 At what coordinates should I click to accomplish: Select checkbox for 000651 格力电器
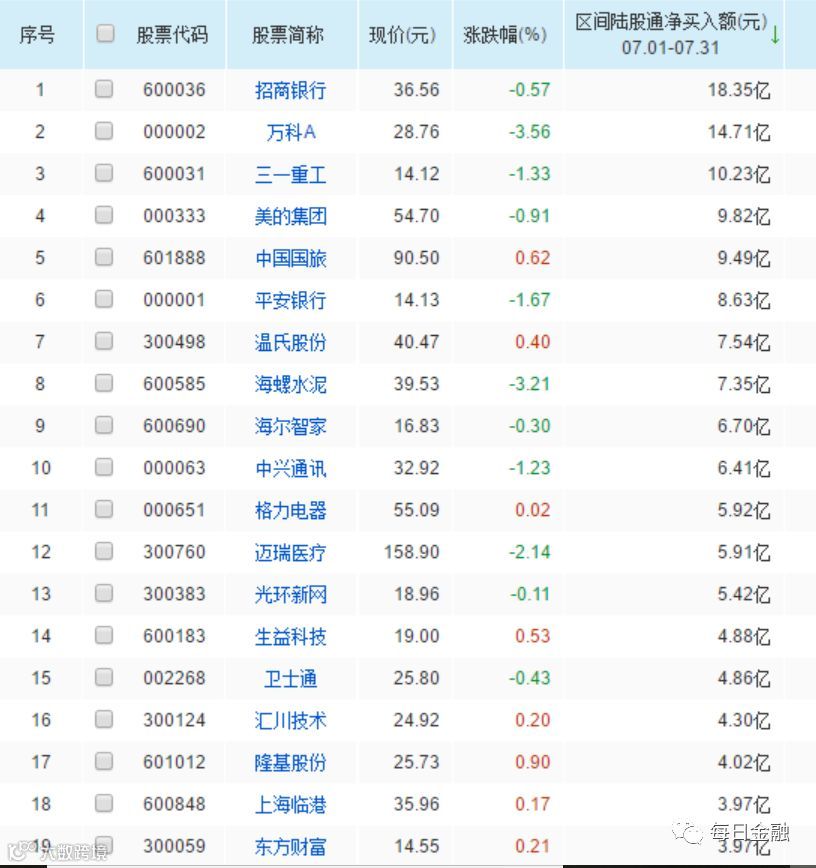104,509
